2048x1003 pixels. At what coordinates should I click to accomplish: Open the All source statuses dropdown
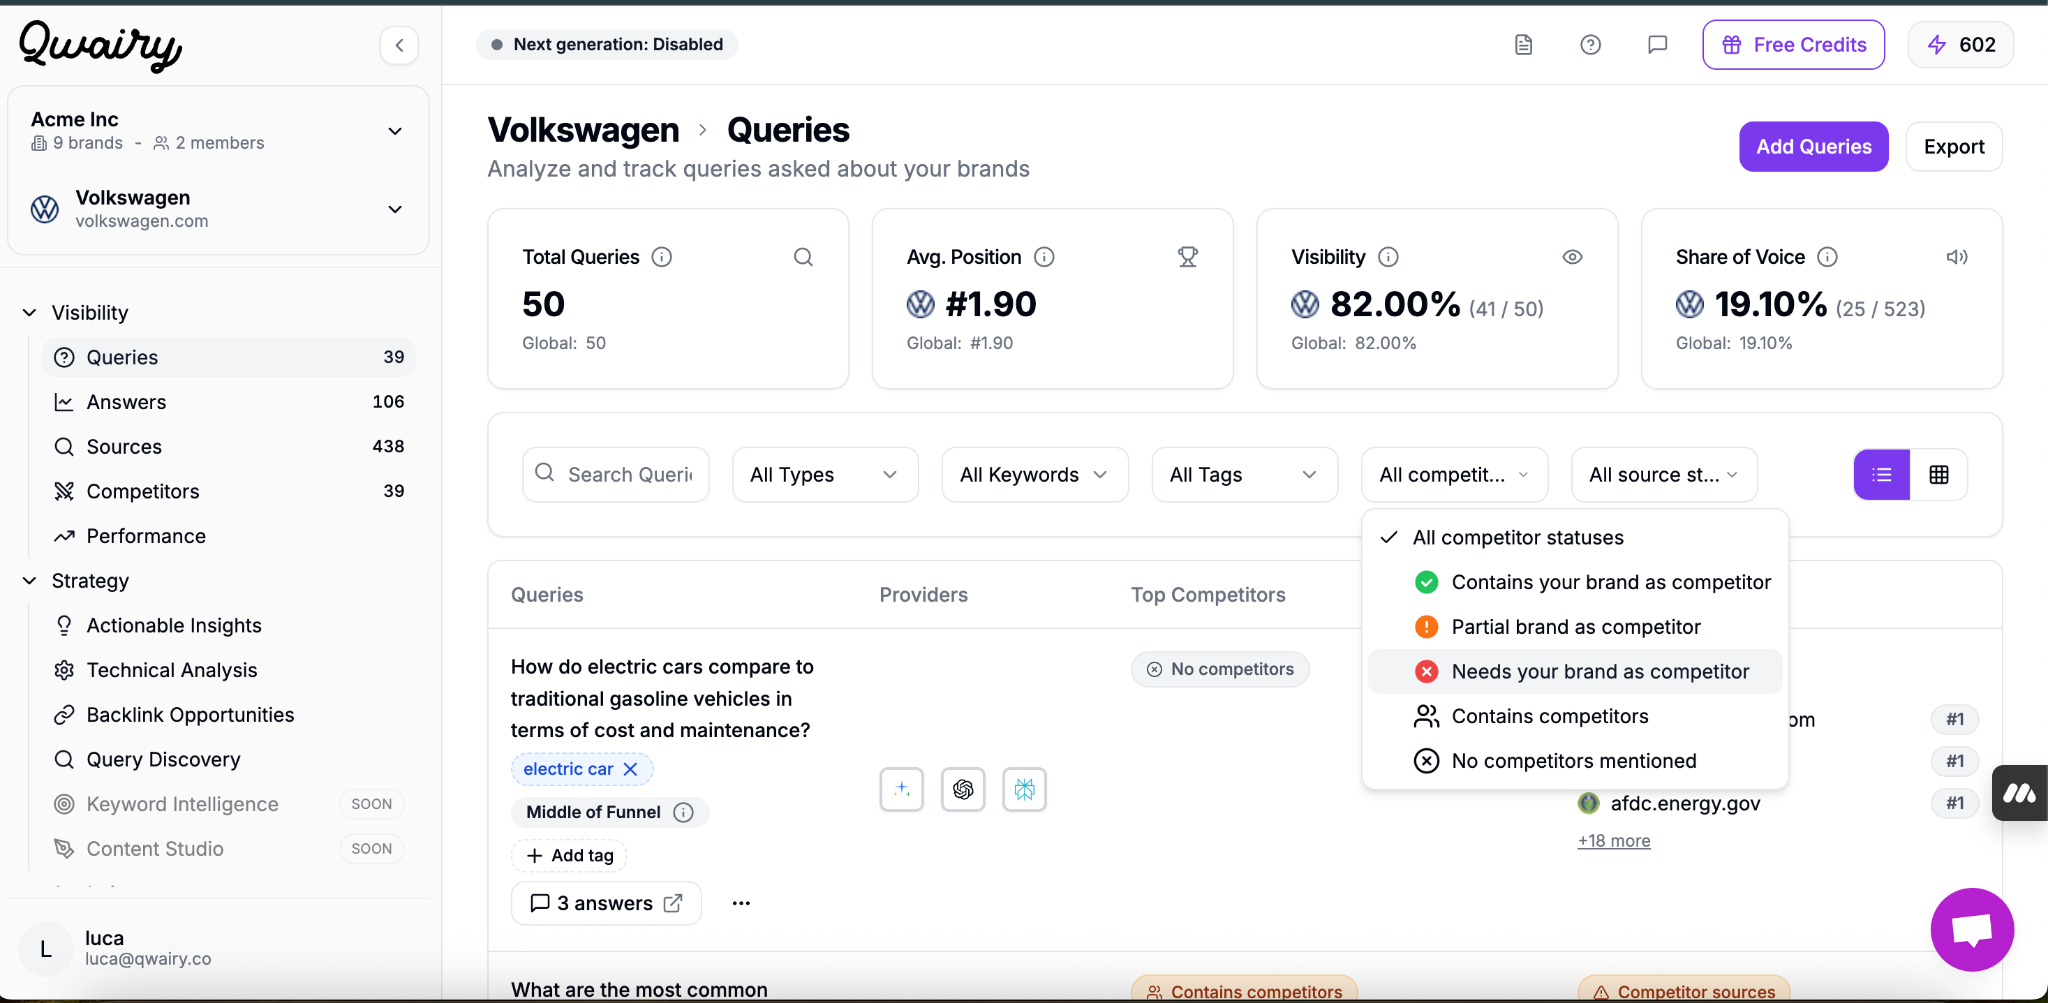[1665, 474]
